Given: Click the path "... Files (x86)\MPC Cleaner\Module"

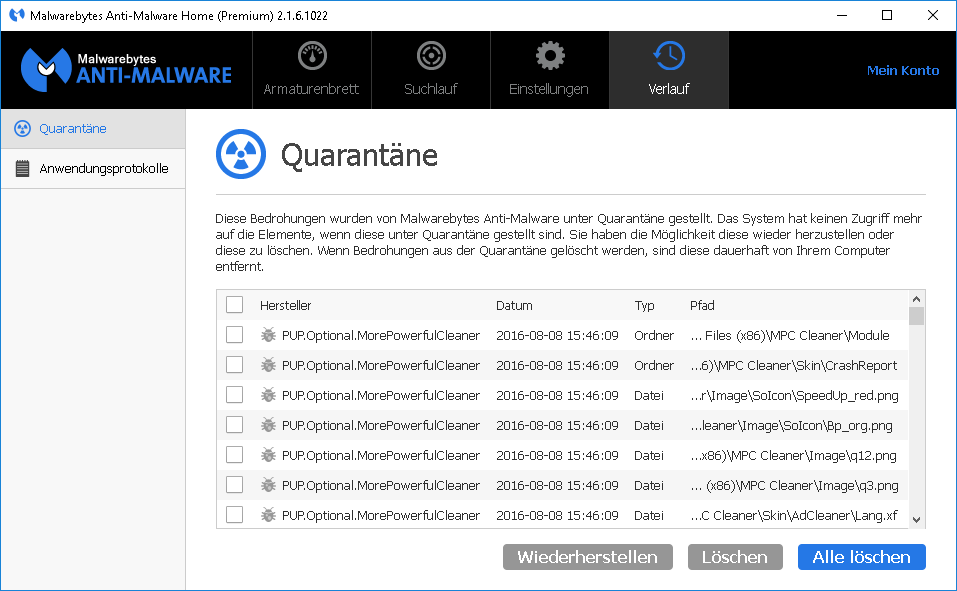Looking at the screenshot, I should (790, 335).
